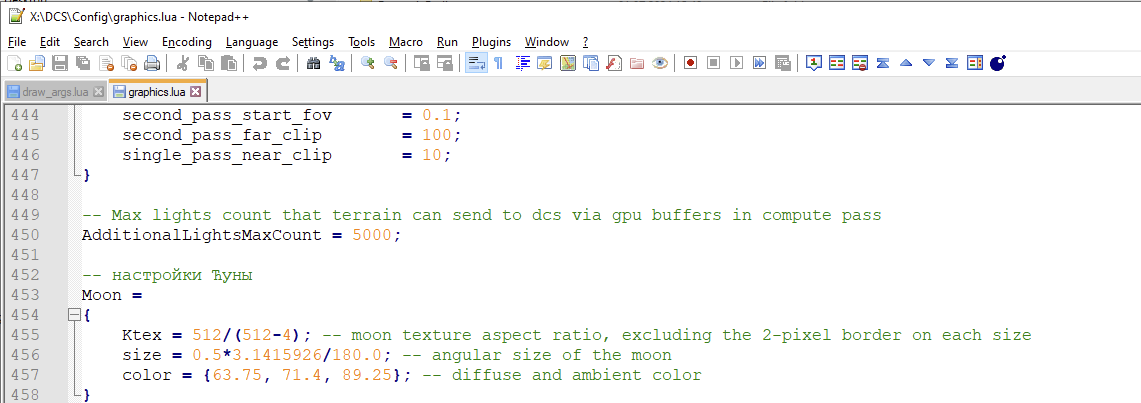Screen dimensions: 1141x403
Task: Save the current recorded macro icon
Action: (x=782, y=63)
